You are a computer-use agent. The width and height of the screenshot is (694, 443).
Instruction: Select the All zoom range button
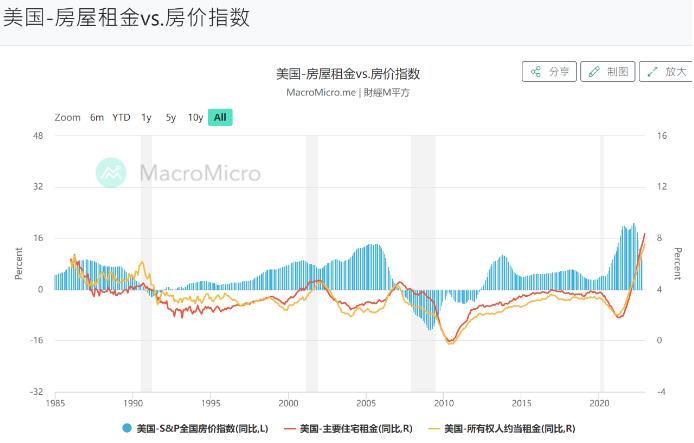pos(220,117)
